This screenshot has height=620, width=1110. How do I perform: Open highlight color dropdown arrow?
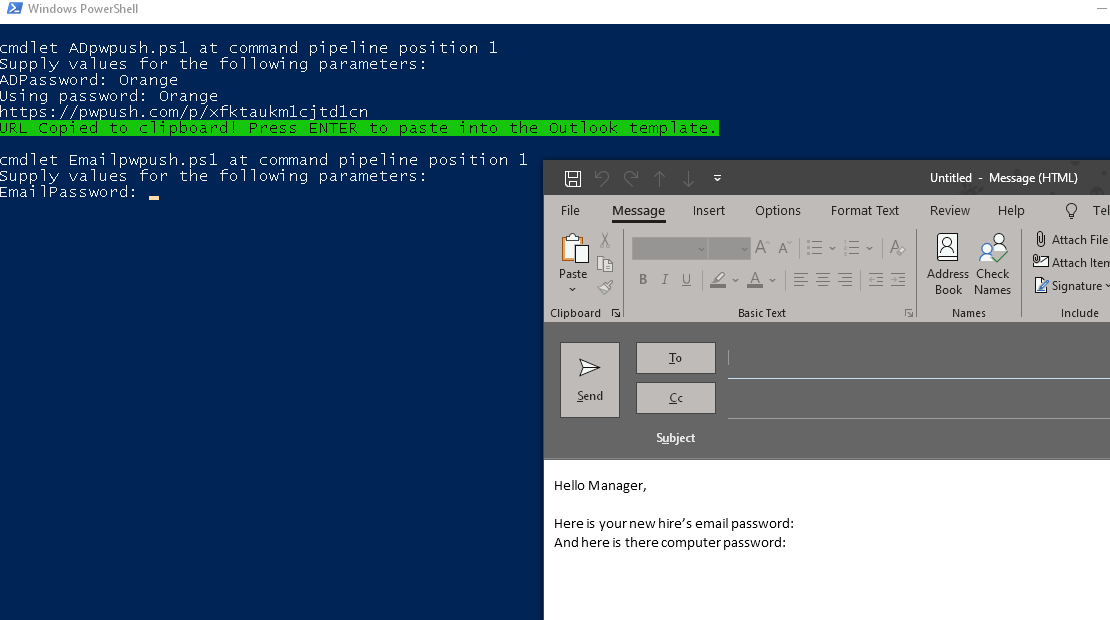(736, 280)
